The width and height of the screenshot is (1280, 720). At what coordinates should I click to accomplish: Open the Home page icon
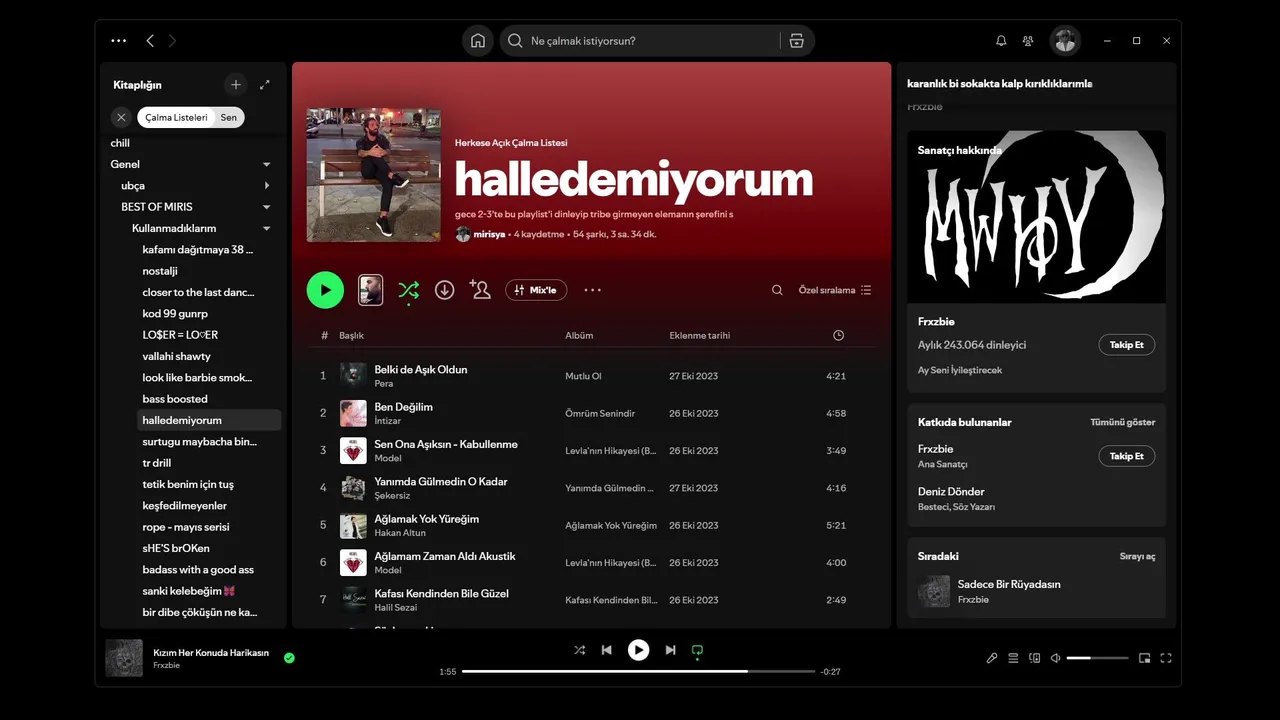[x=478, y=41]
